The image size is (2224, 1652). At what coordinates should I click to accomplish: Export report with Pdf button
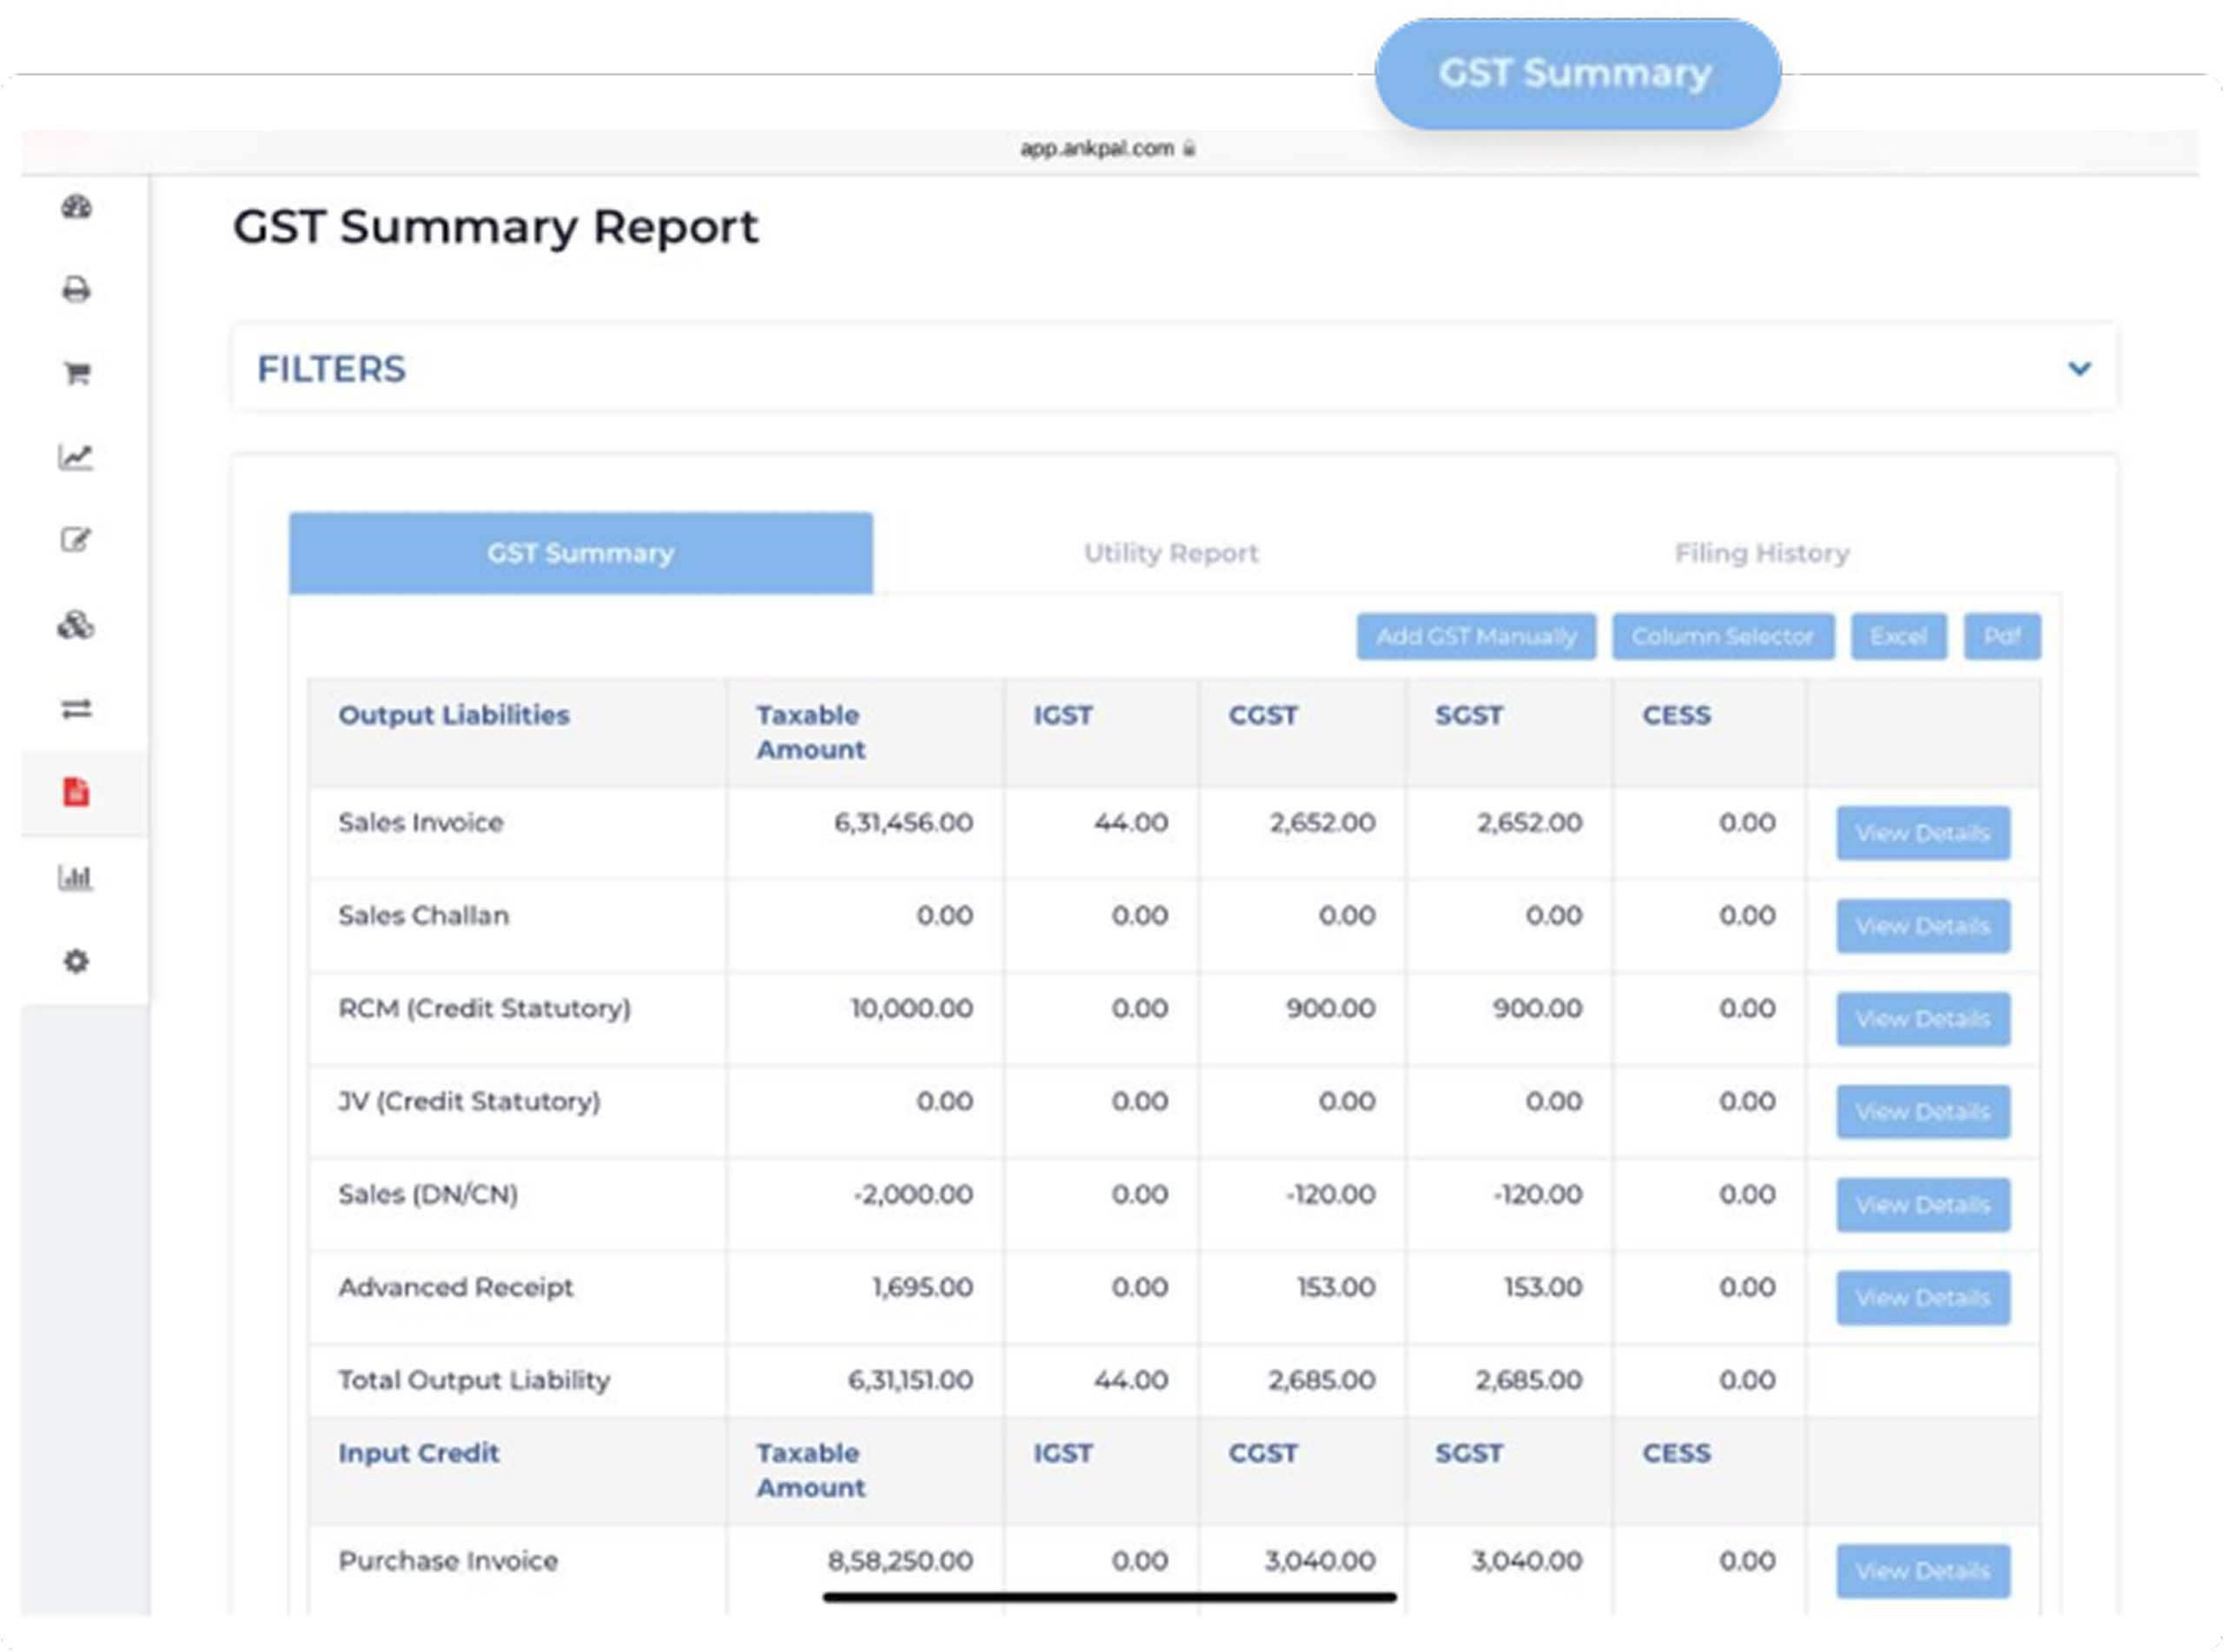pyautogui.click(x=2002, y=637)
